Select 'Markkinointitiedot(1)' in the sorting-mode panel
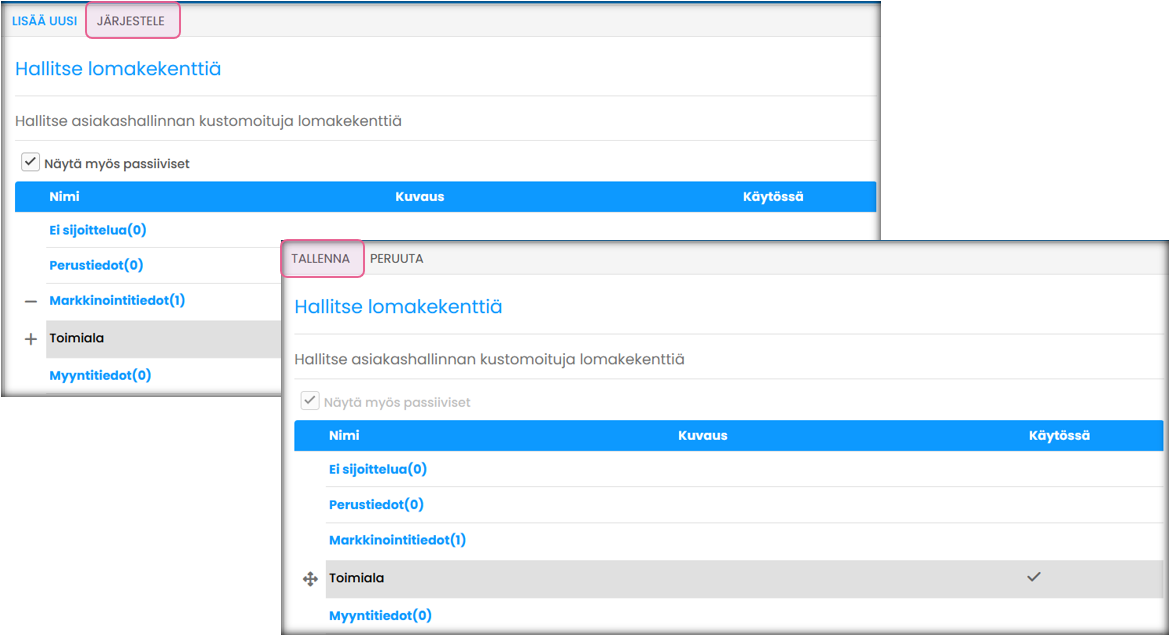Screen dimensions: 1170x637 pos(397,540)
